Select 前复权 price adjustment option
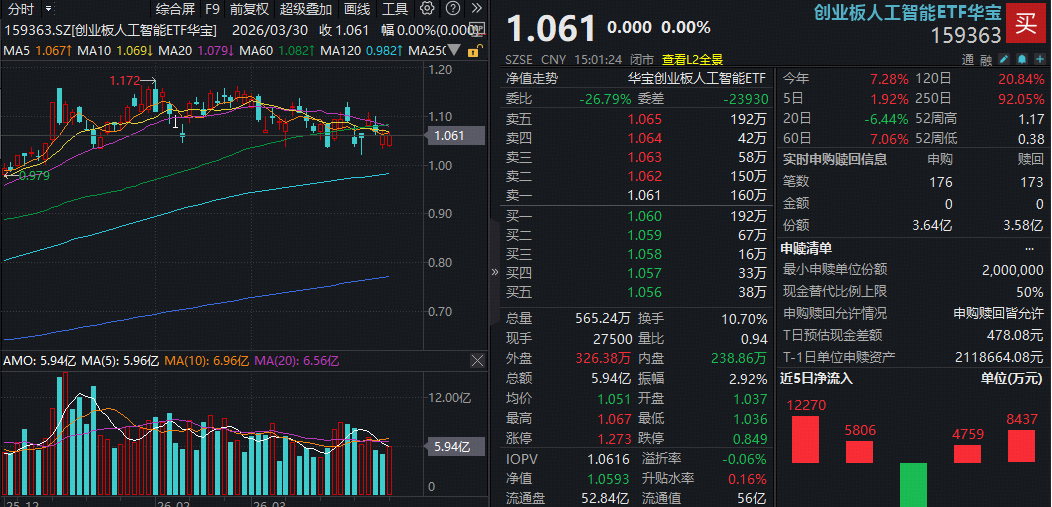This screenshot has height=507, width=1052. click(249, 9)
